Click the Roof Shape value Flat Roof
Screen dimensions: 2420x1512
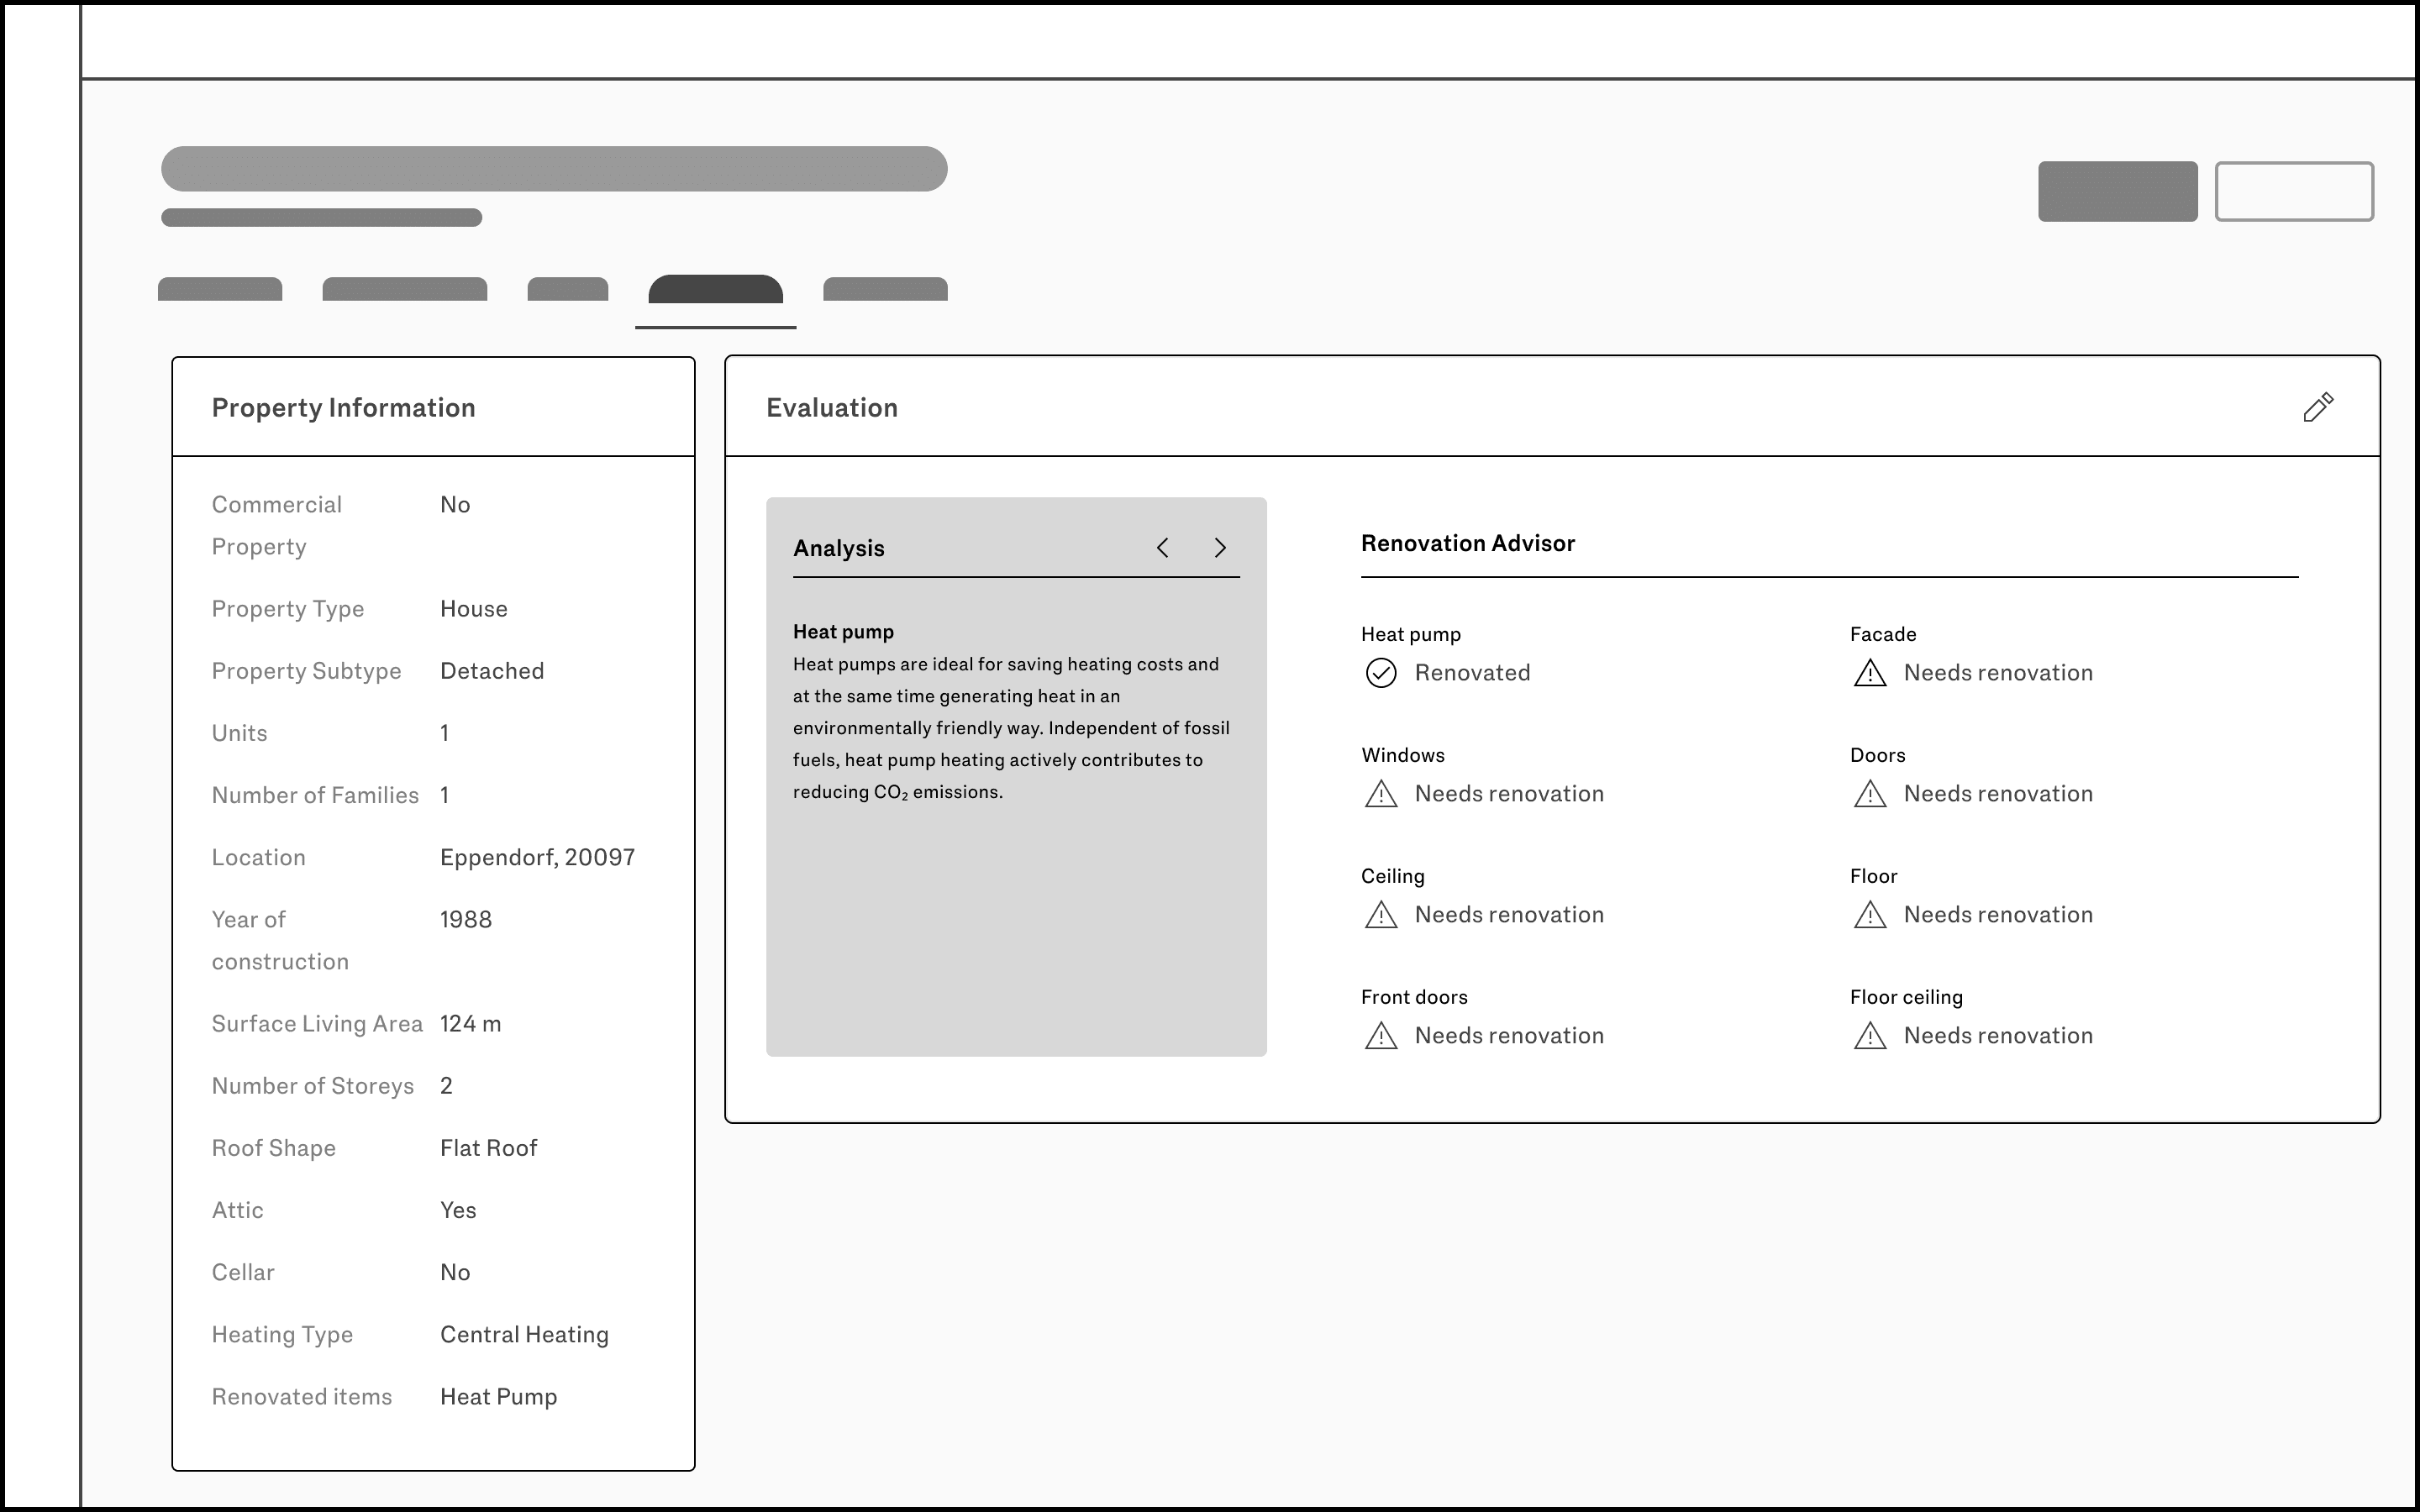[489, 1148]
